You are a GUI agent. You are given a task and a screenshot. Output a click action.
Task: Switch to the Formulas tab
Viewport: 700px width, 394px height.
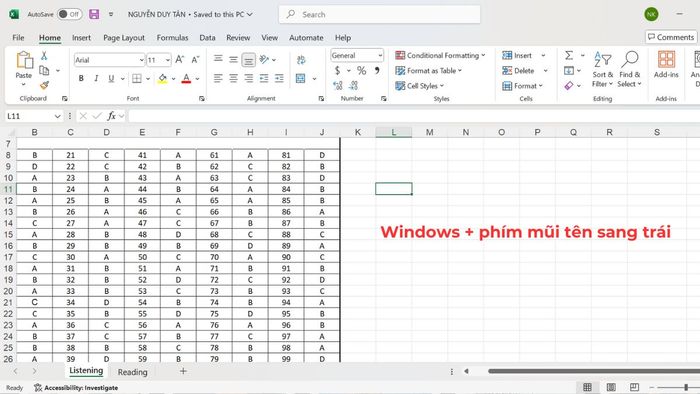click(x=172, y=38)
